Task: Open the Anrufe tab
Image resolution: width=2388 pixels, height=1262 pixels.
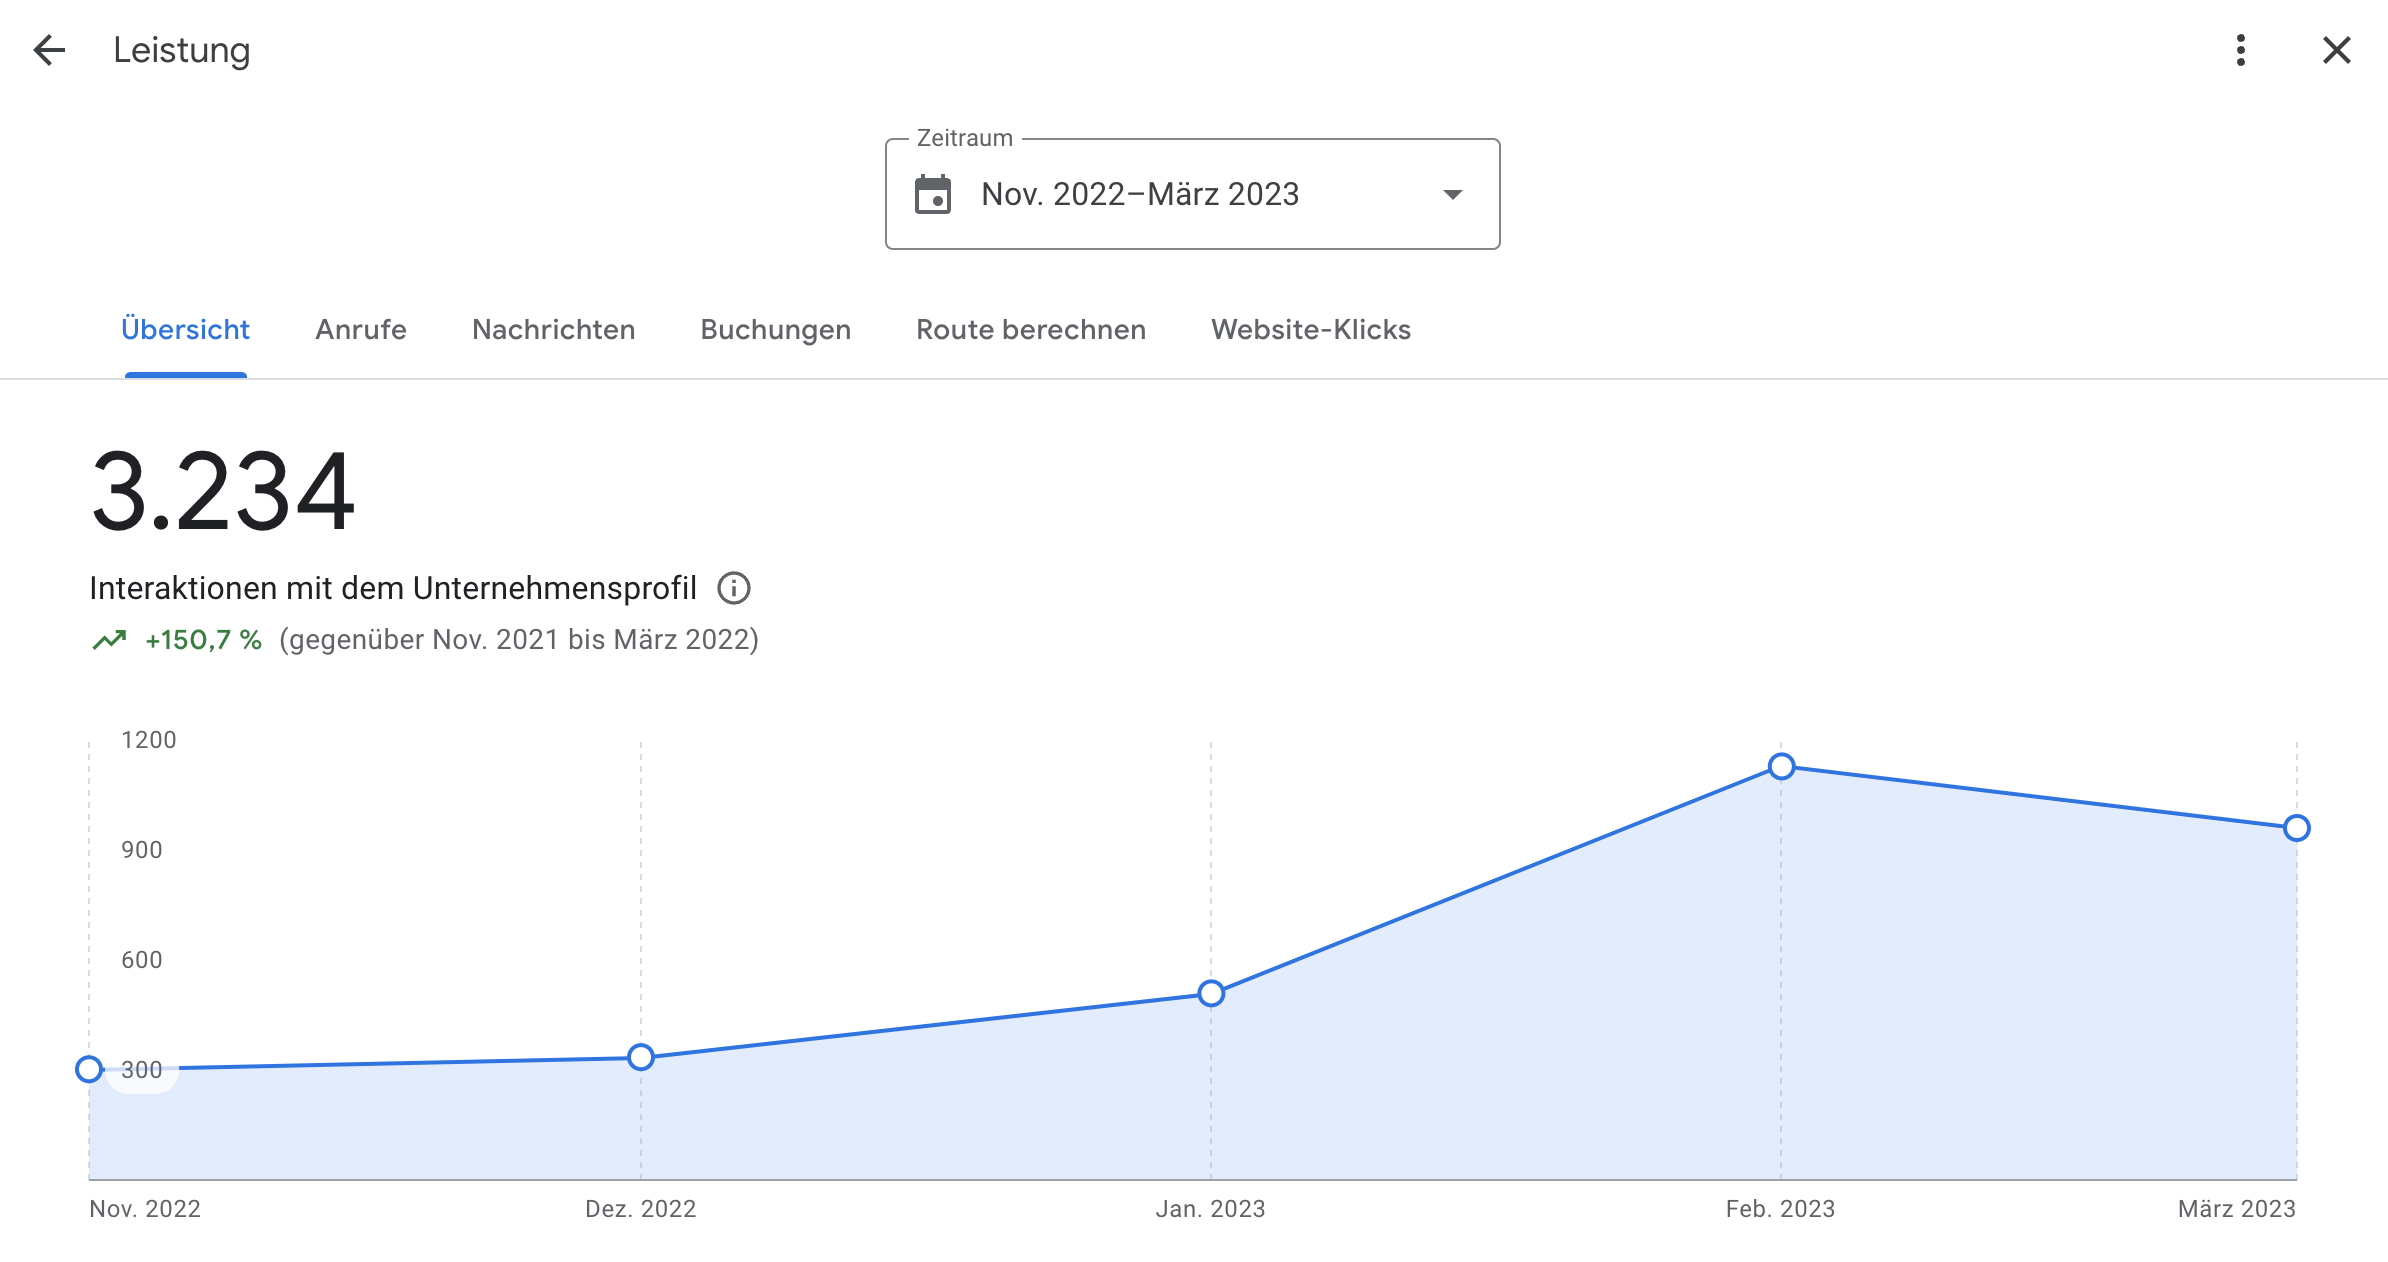Action: 361,330
